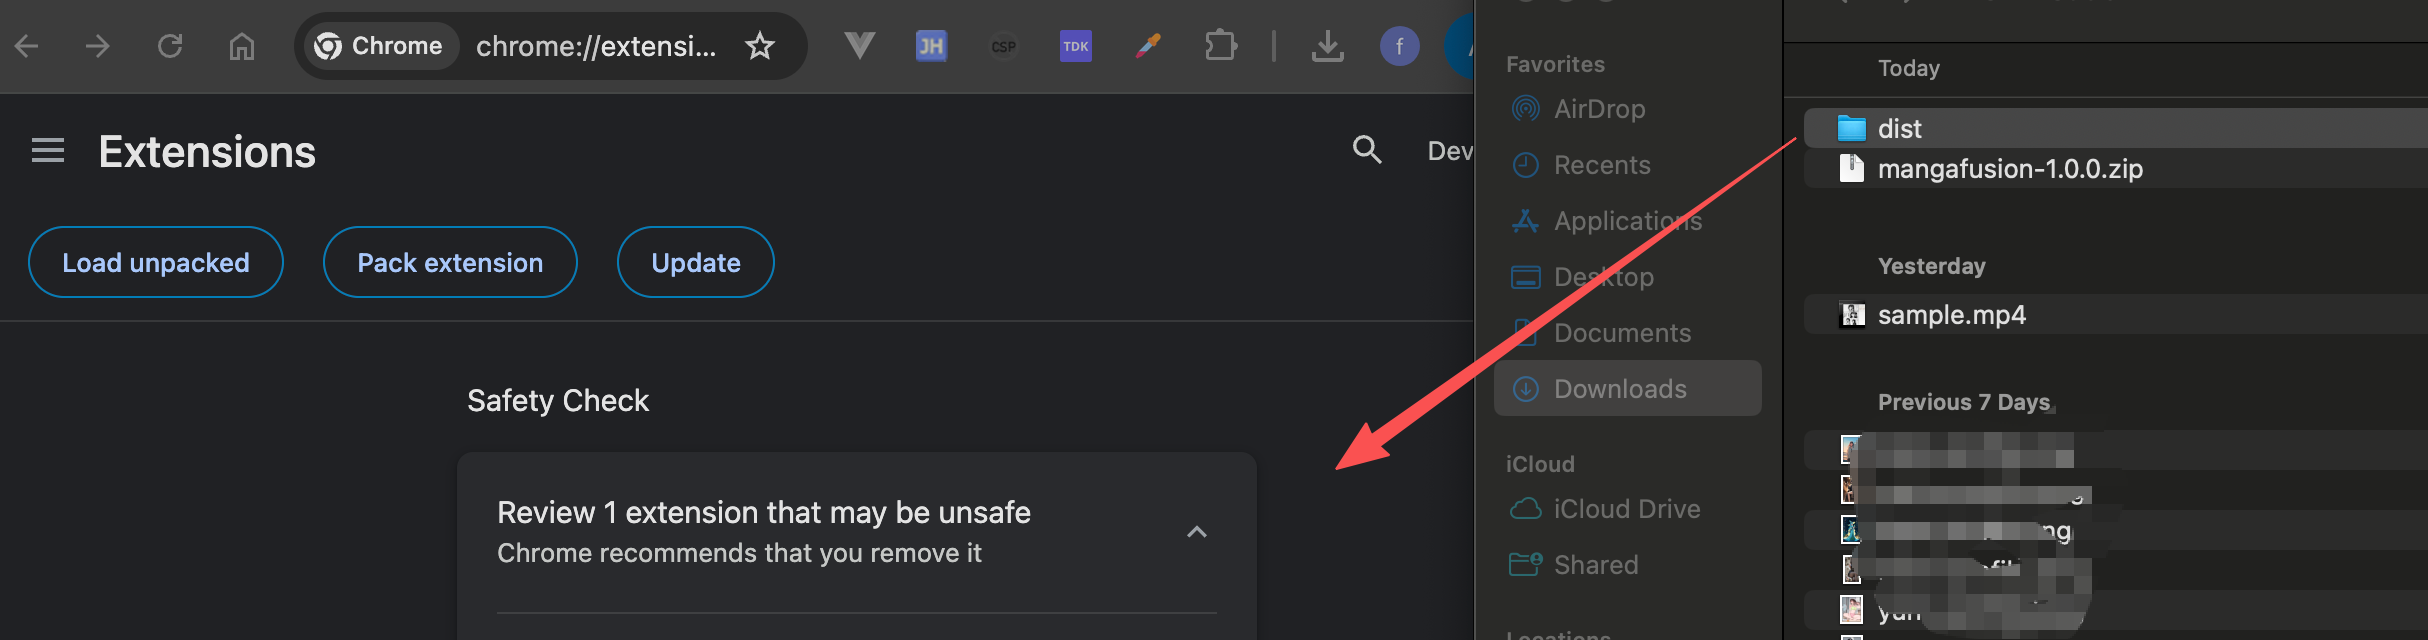Collapse the unsafe extension review panel
This screenshot has height=640, width=2428.
click(1197, 532)
